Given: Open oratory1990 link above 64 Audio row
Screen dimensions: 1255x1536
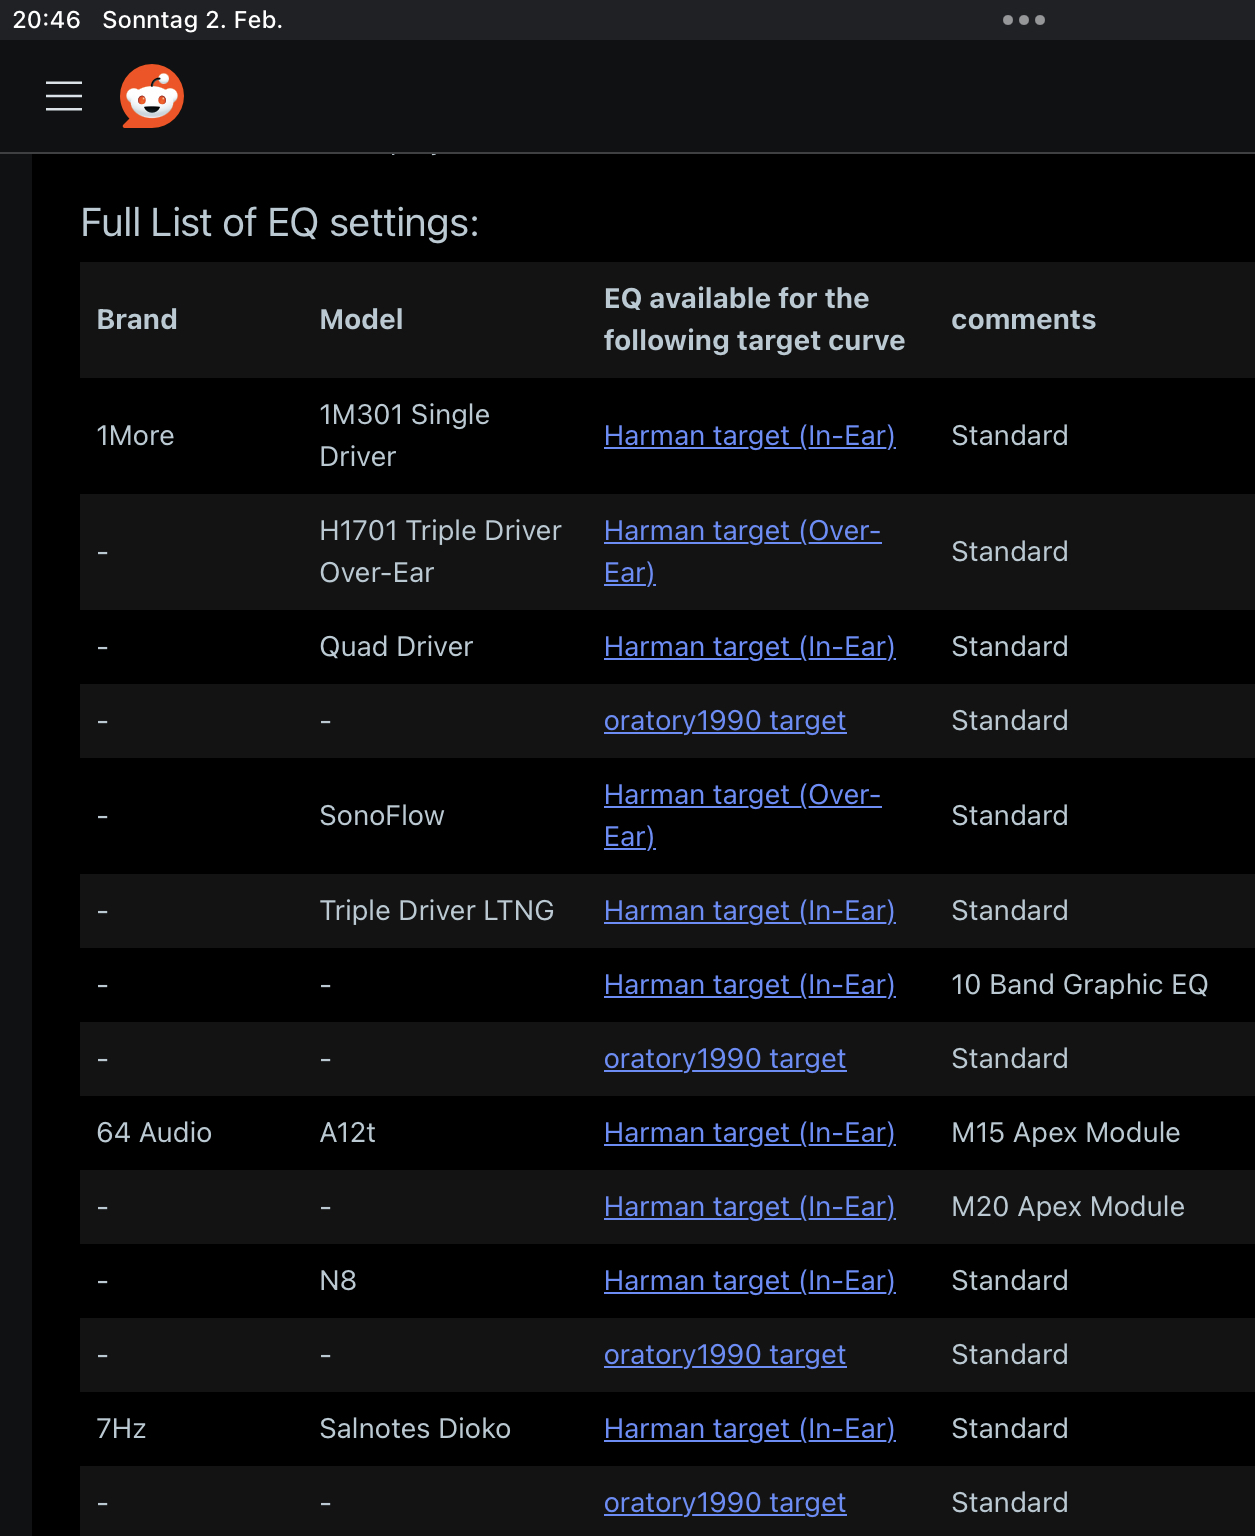Looking at the screenshot, I should pos(725,1059).
